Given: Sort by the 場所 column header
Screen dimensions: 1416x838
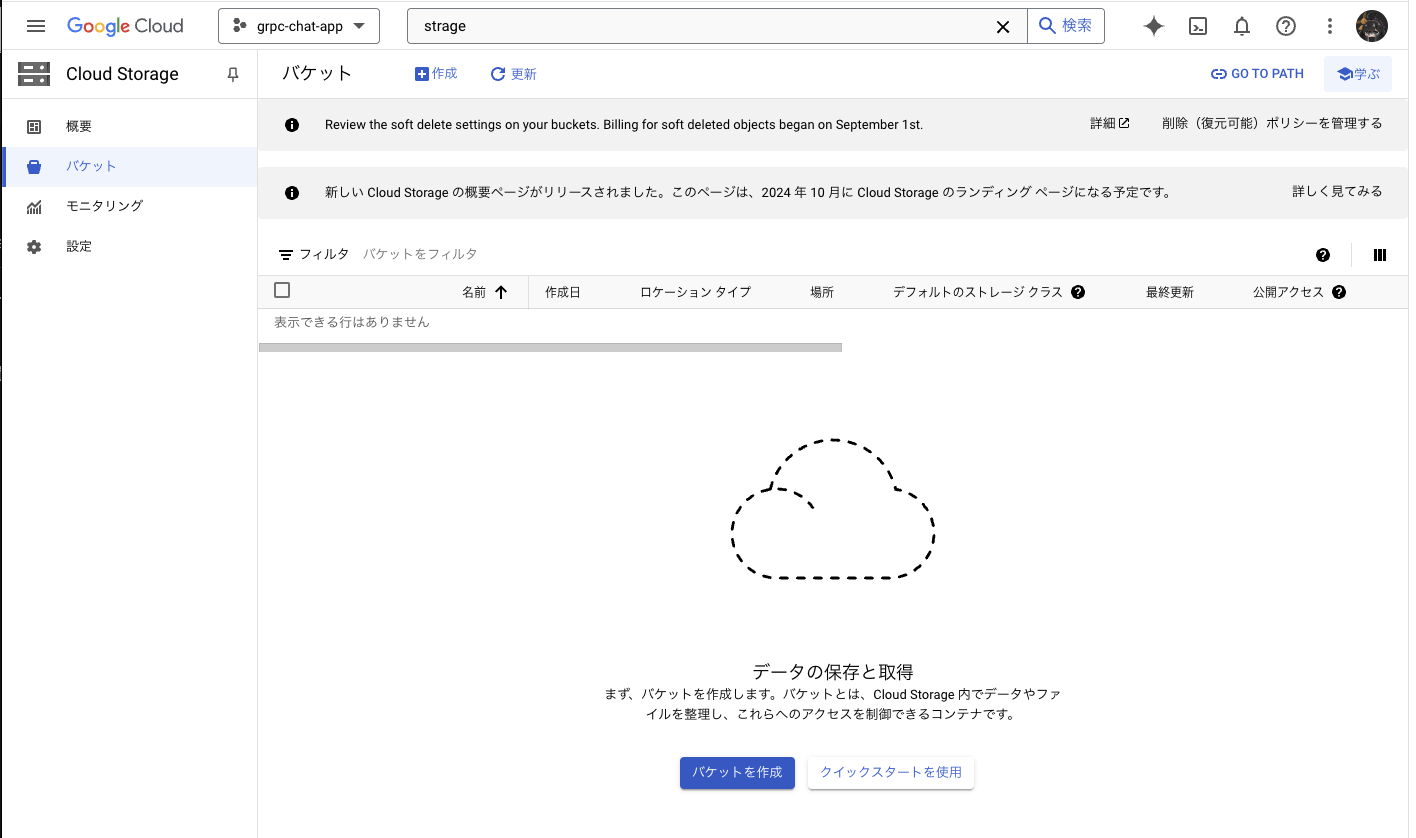Looking at the screenshot, I should coord(822,292).
